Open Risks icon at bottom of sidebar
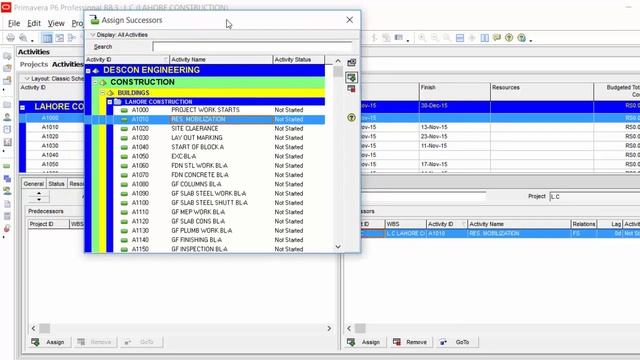The image size is (640, 360). click(x=7, y=229)
